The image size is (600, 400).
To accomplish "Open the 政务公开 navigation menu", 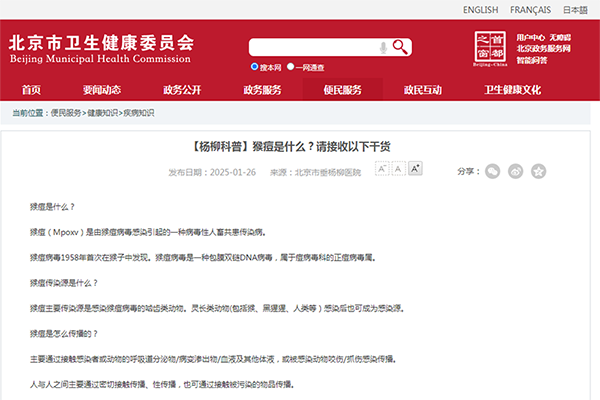I will [182, 90].
